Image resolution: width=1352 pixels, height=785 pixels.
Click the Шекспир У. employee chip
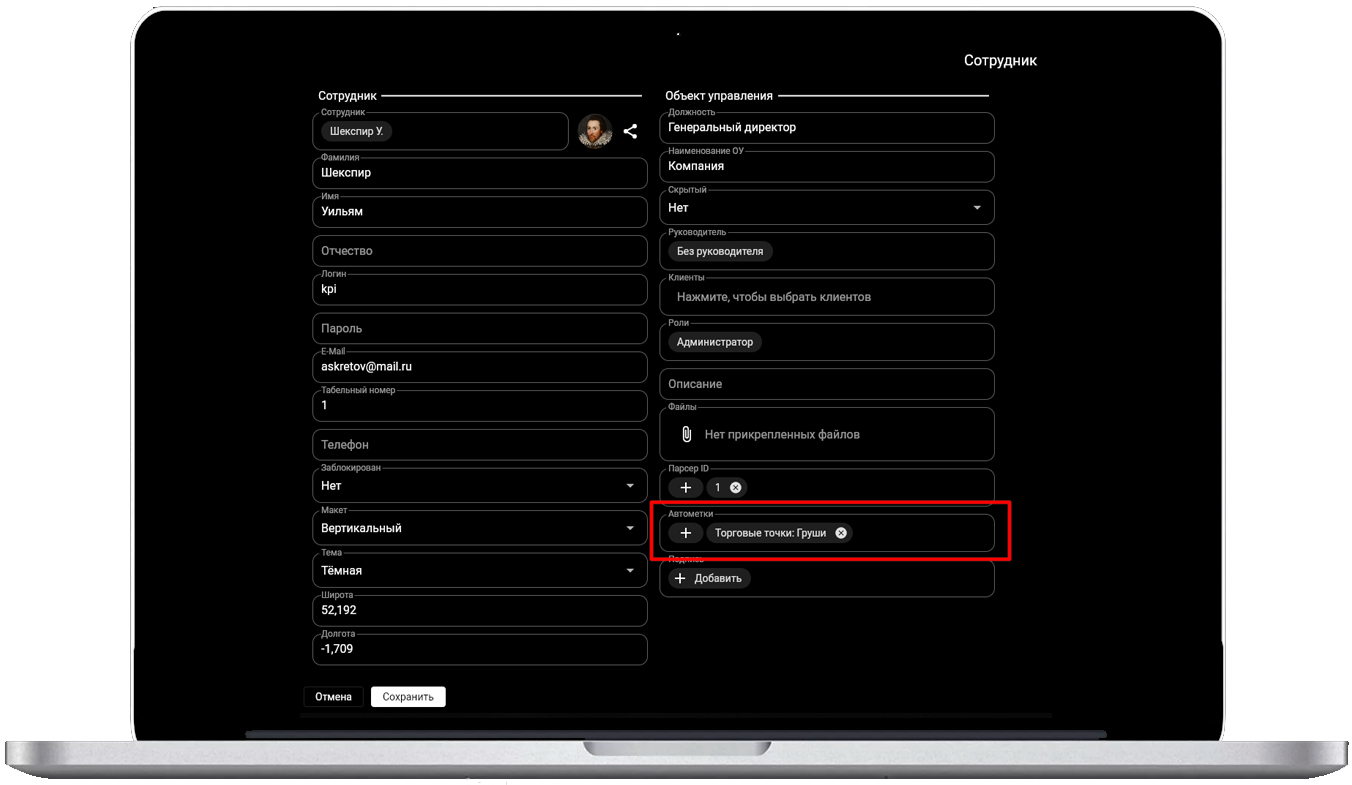[x=356, y=131]
